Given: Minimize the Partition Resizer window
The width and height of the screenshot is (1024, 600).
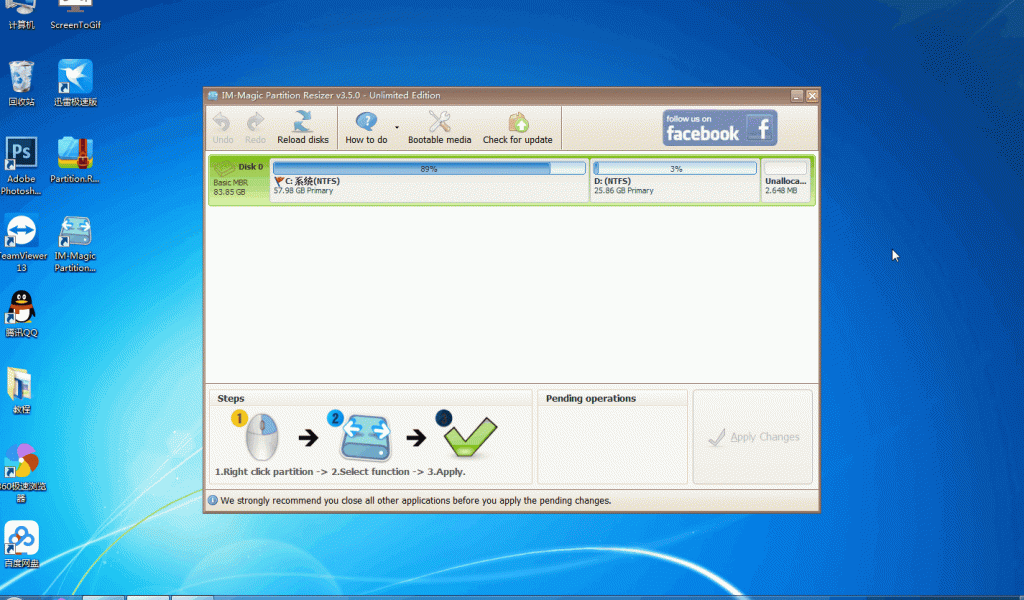Looking at the screenshot, I should click(x=797, y=96).
